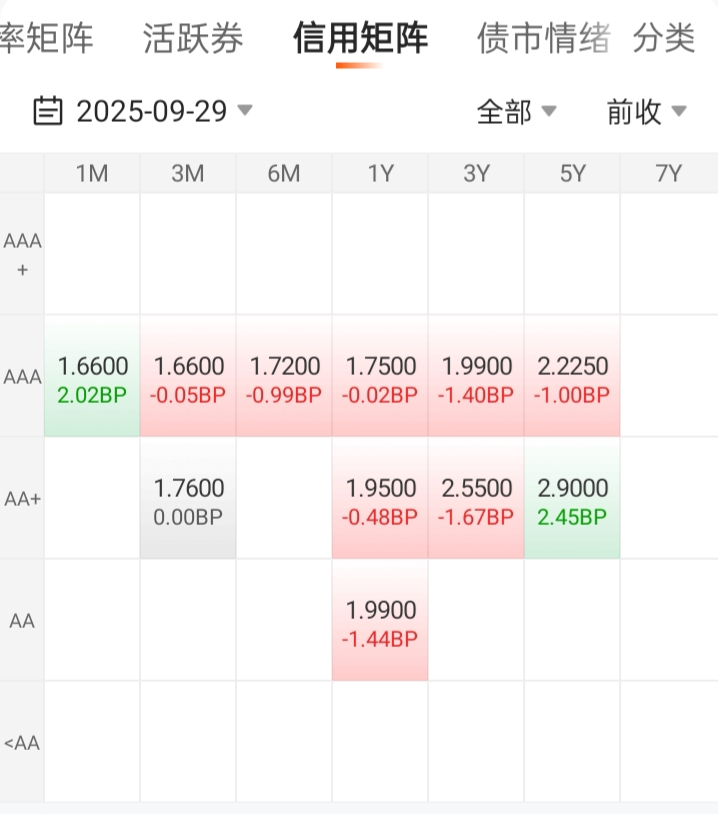
Task: Select the AAA+ row label
Action: click(x=22, y=255)
